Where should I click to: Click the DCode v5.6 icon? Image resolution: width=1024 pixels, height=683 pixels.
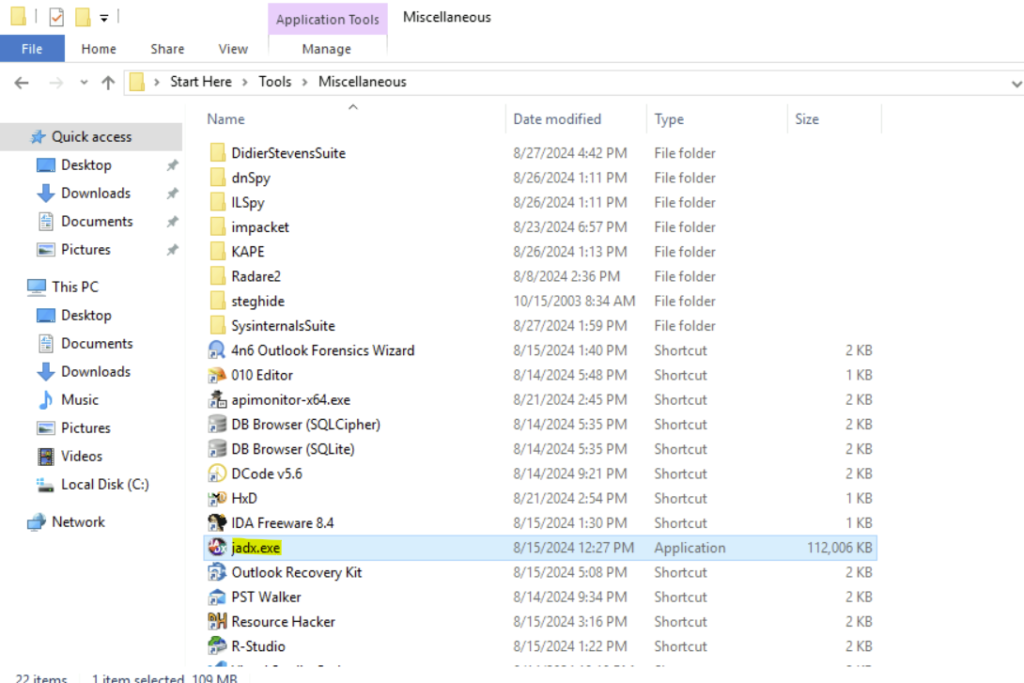point(217,474)
